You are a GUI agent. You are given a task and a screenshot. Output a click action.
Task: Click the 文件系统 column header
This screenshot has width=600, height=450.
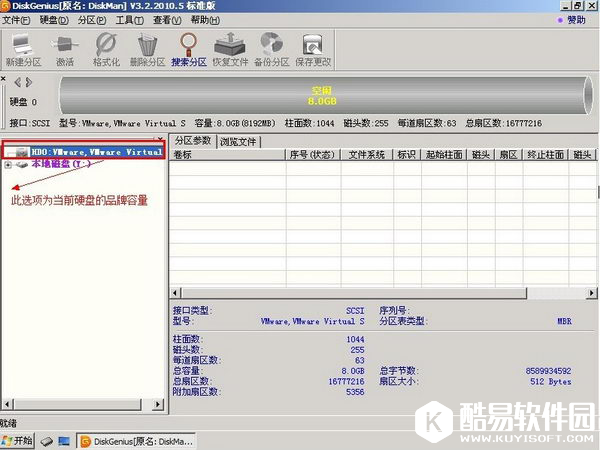pyautogui.click(x=367, y=155)
